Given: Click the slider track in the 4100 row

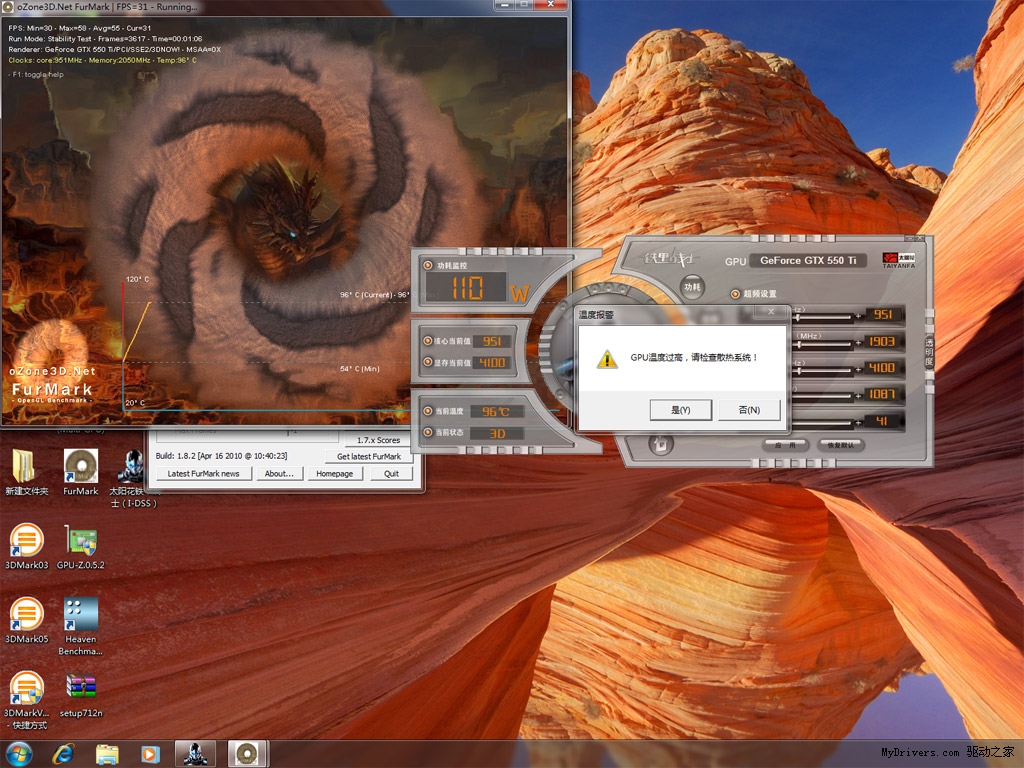Looking at the screenshot, I should pyautogui.click(x=825, y=370).
